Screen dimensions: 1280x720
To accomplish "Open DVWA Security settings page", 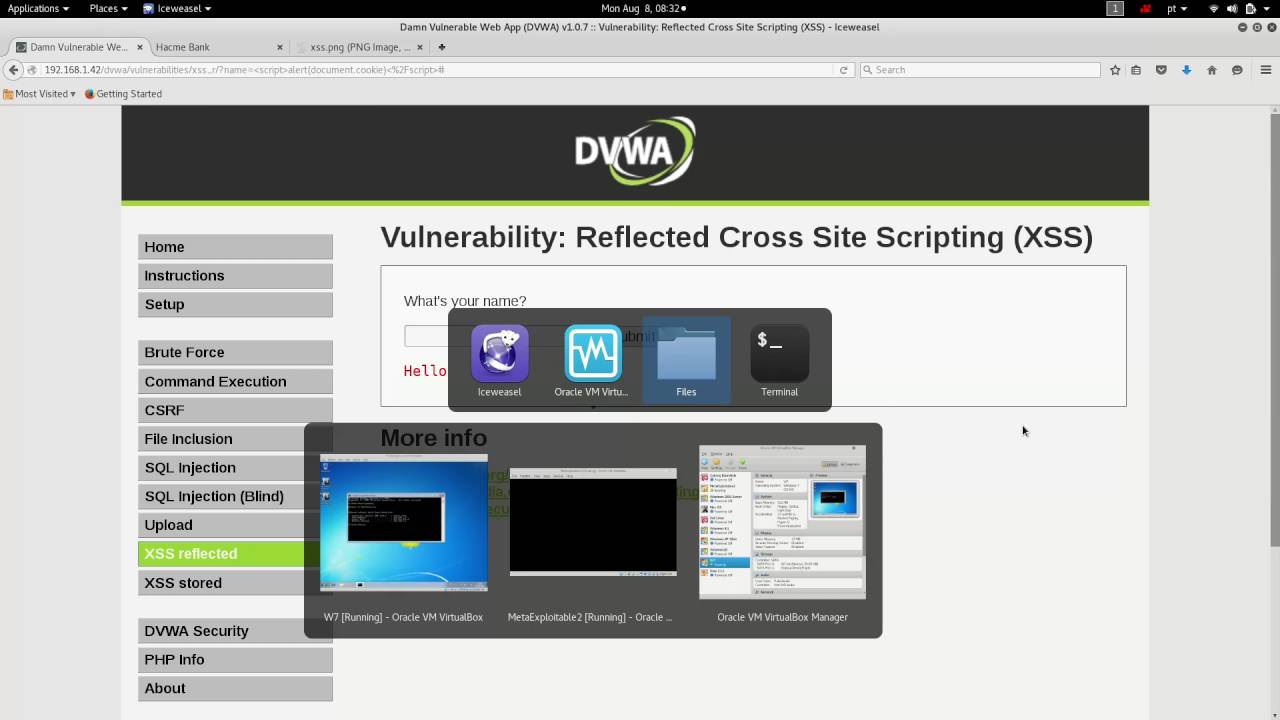I will pyautogui.click(x=235, y=631).
